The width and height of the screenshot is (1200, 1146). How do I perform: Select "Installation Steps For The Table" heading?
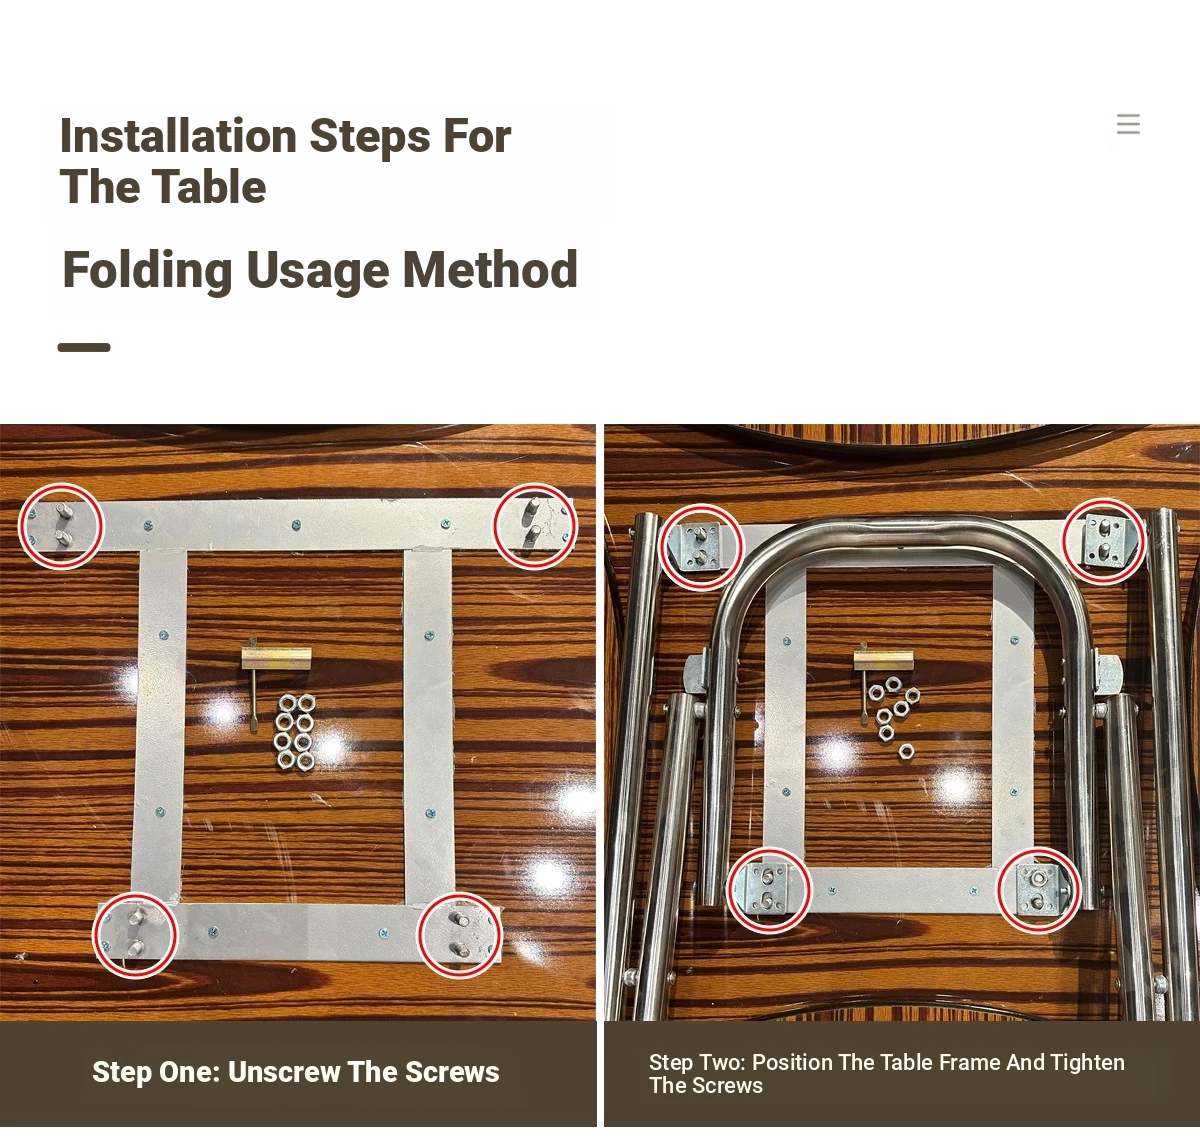pos(285,161)
